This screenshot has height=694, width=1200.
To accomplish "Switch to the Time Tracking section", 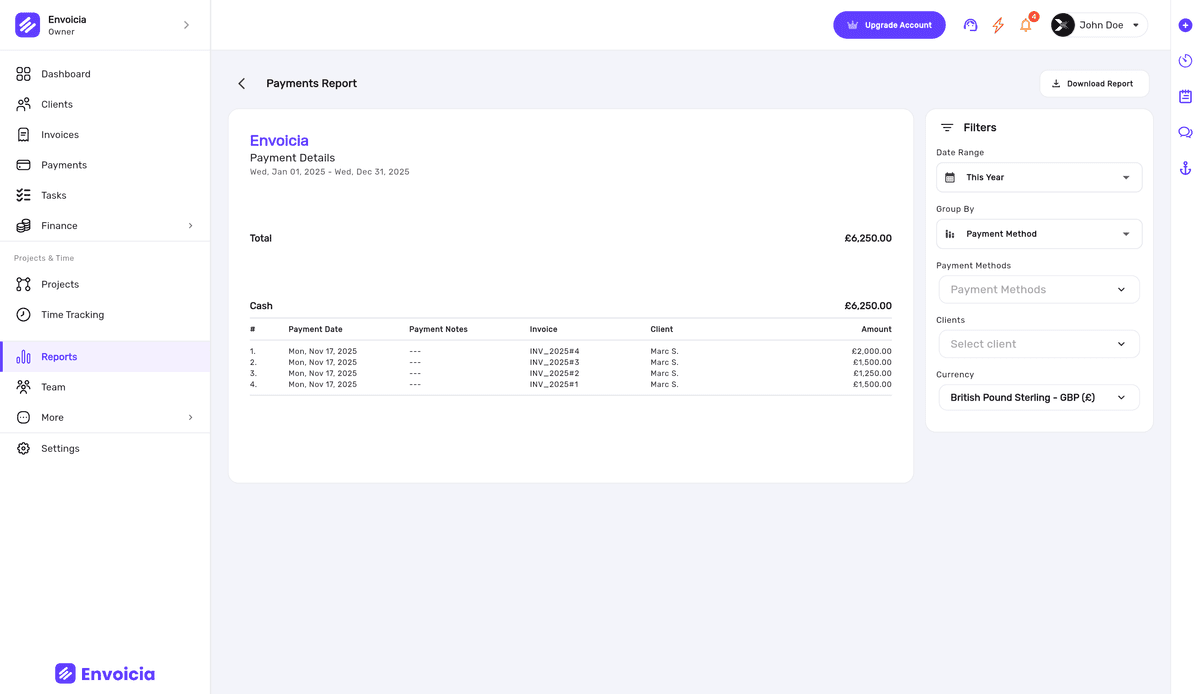I will click(x=73, y=314).
